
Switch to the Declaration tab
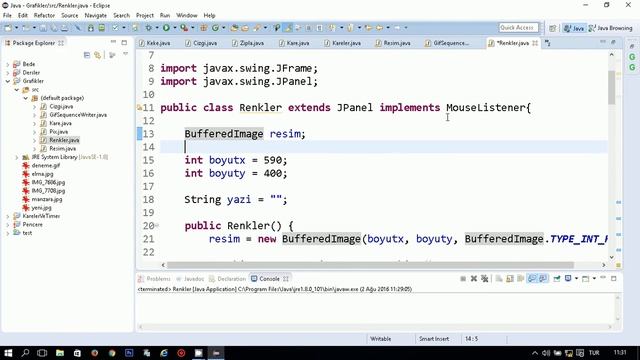tap(227, 279)
